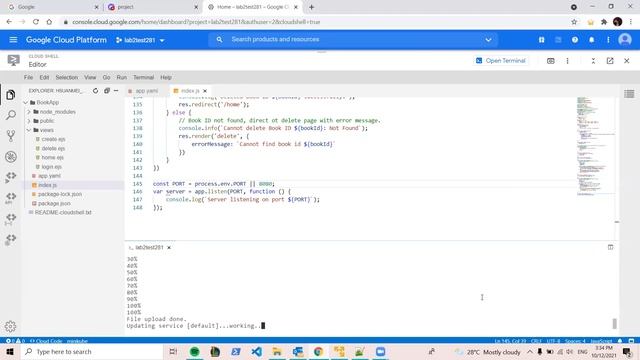Click the Open Terminal button
640x360 pixels.
click(x=501, y=60)
